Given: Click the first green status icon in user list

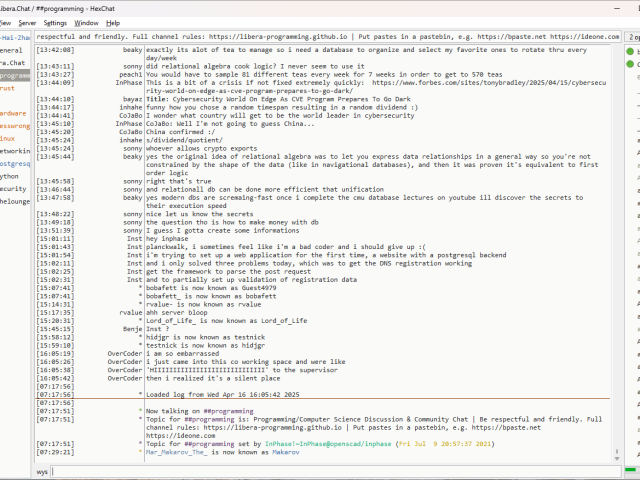Looking at the screenshot, I should point(631,50).
